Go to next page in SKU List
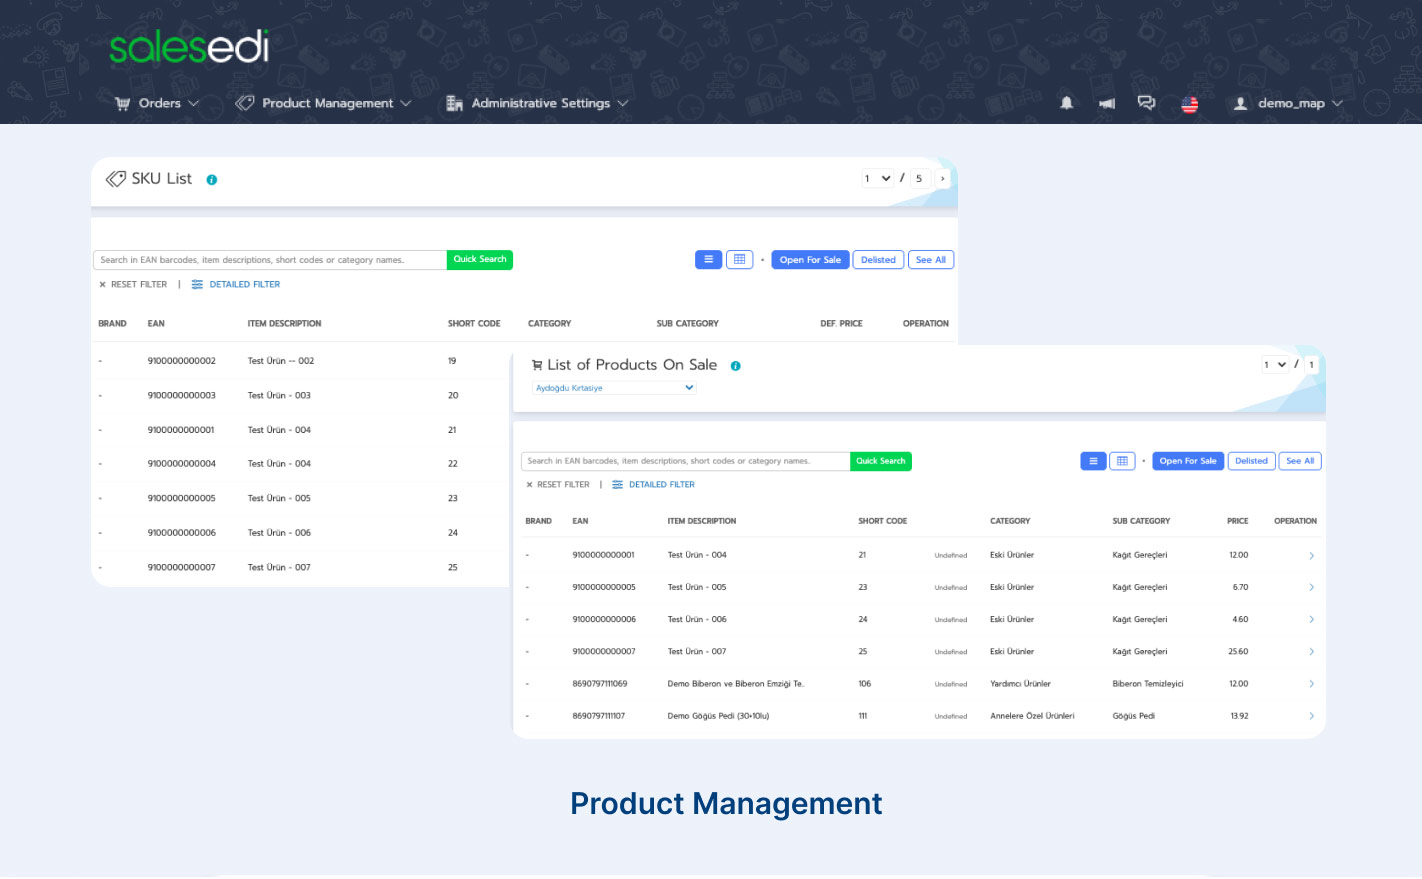This screenshot has width=1422, height=879. pos(942,179)
